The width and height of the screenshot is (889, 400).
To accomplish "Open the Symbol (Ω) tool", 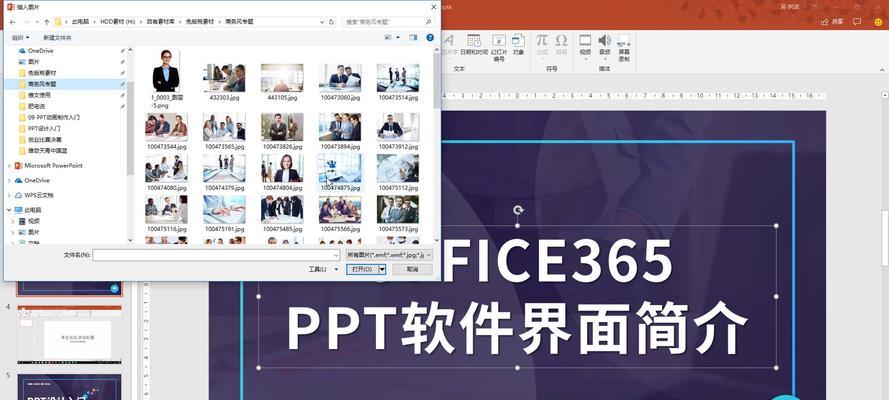I will pos(561,44).
